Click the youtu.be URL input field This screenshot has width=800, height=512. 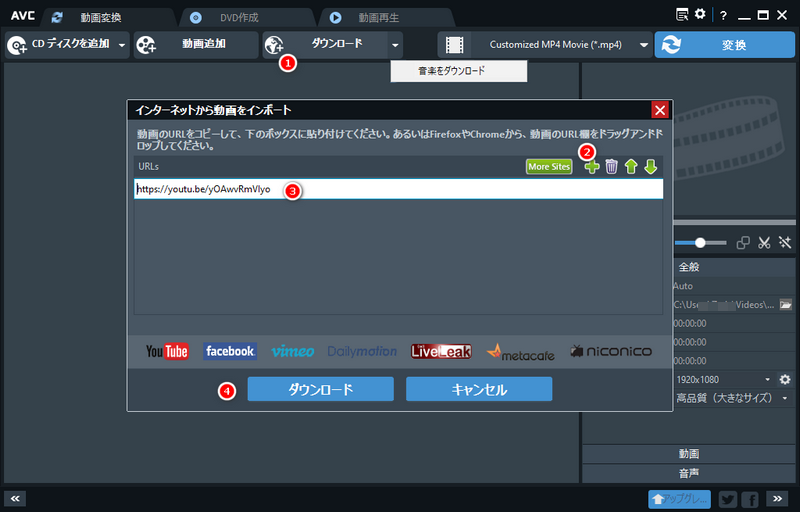[398, 189]
